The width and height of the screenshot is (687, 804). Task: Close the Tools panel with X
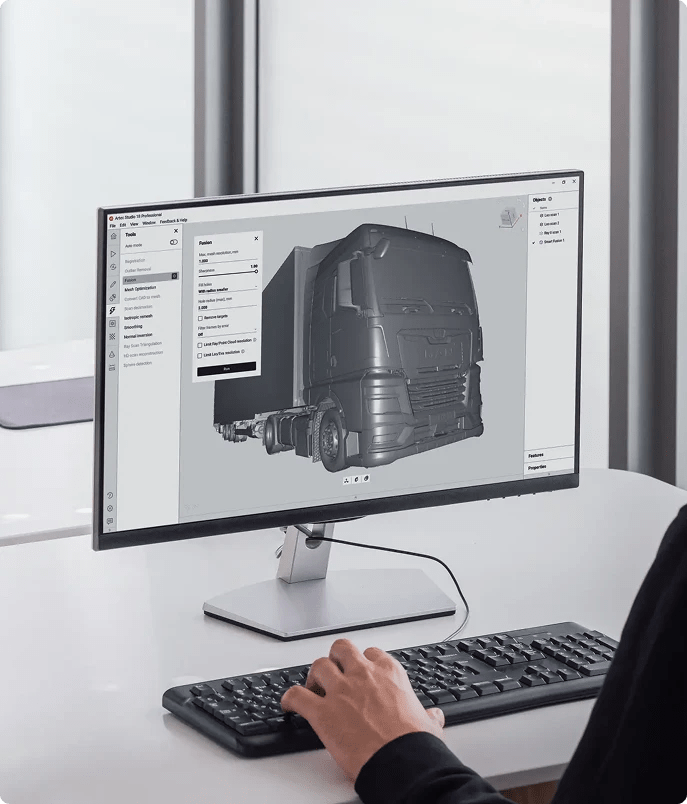176,231
